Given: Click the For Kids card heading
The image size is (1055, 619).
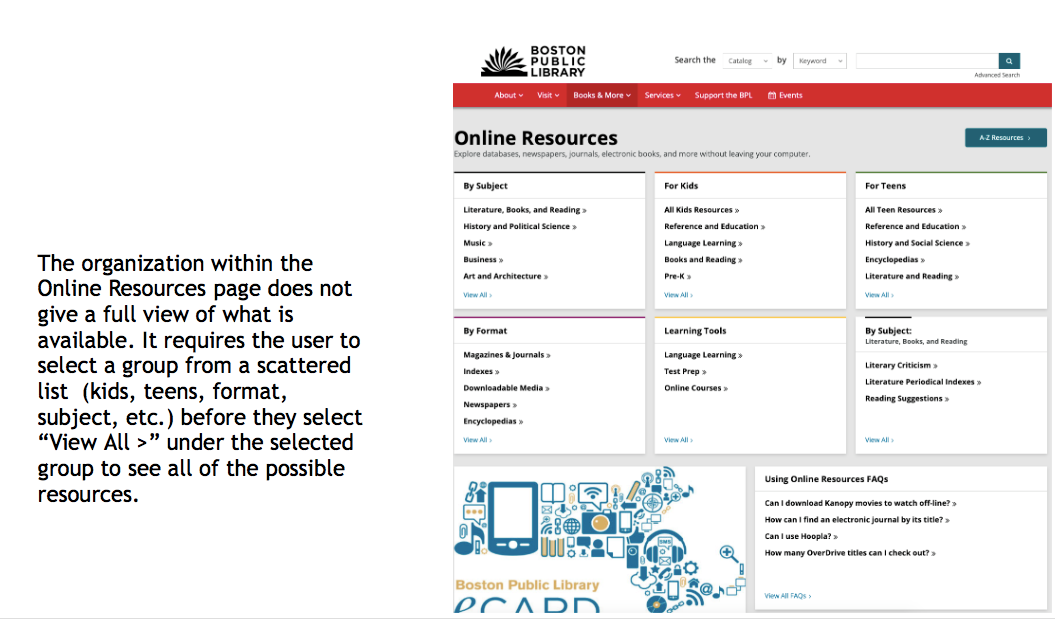Looking at the screenshot, I should pyautogui.click(x=681, y=186).
